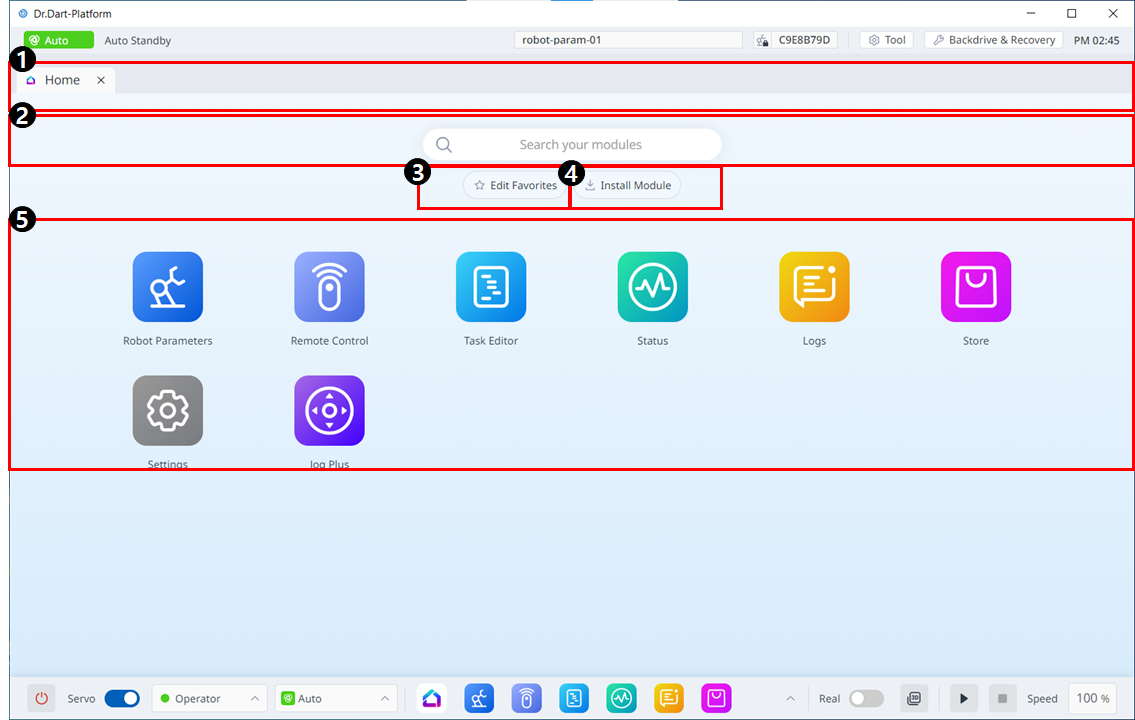Open the Logs module
This screenshot has width=1135, height=720.
click(x=814, y=287)
